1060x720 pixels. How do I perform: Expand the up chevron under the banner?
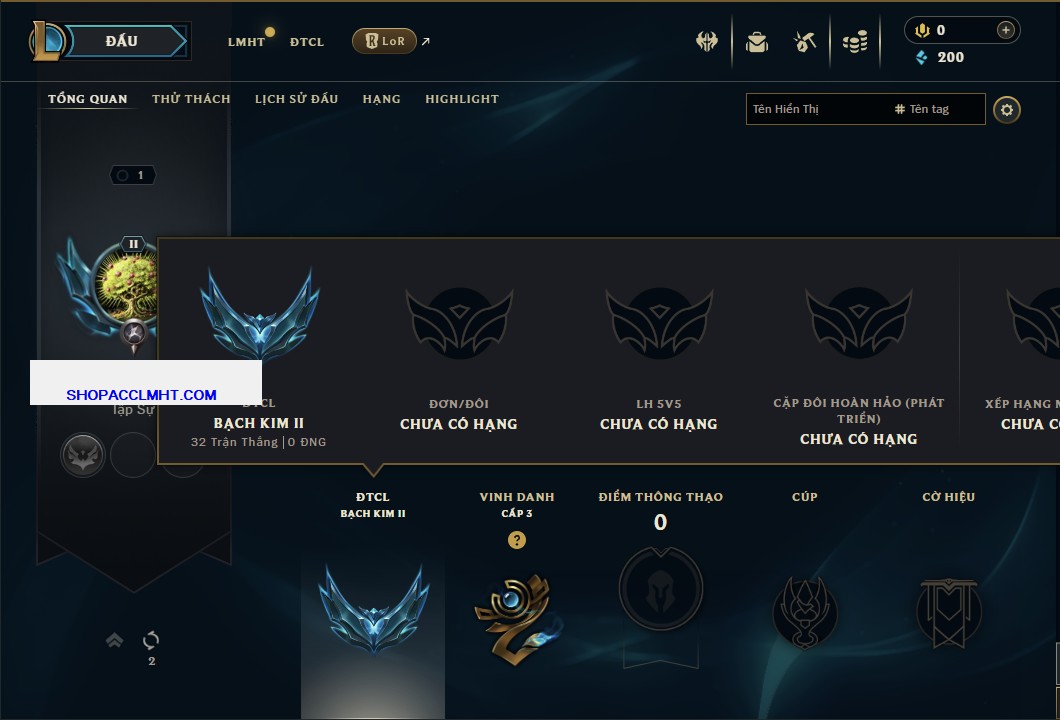pyautogui.click(x=114, y=640)
